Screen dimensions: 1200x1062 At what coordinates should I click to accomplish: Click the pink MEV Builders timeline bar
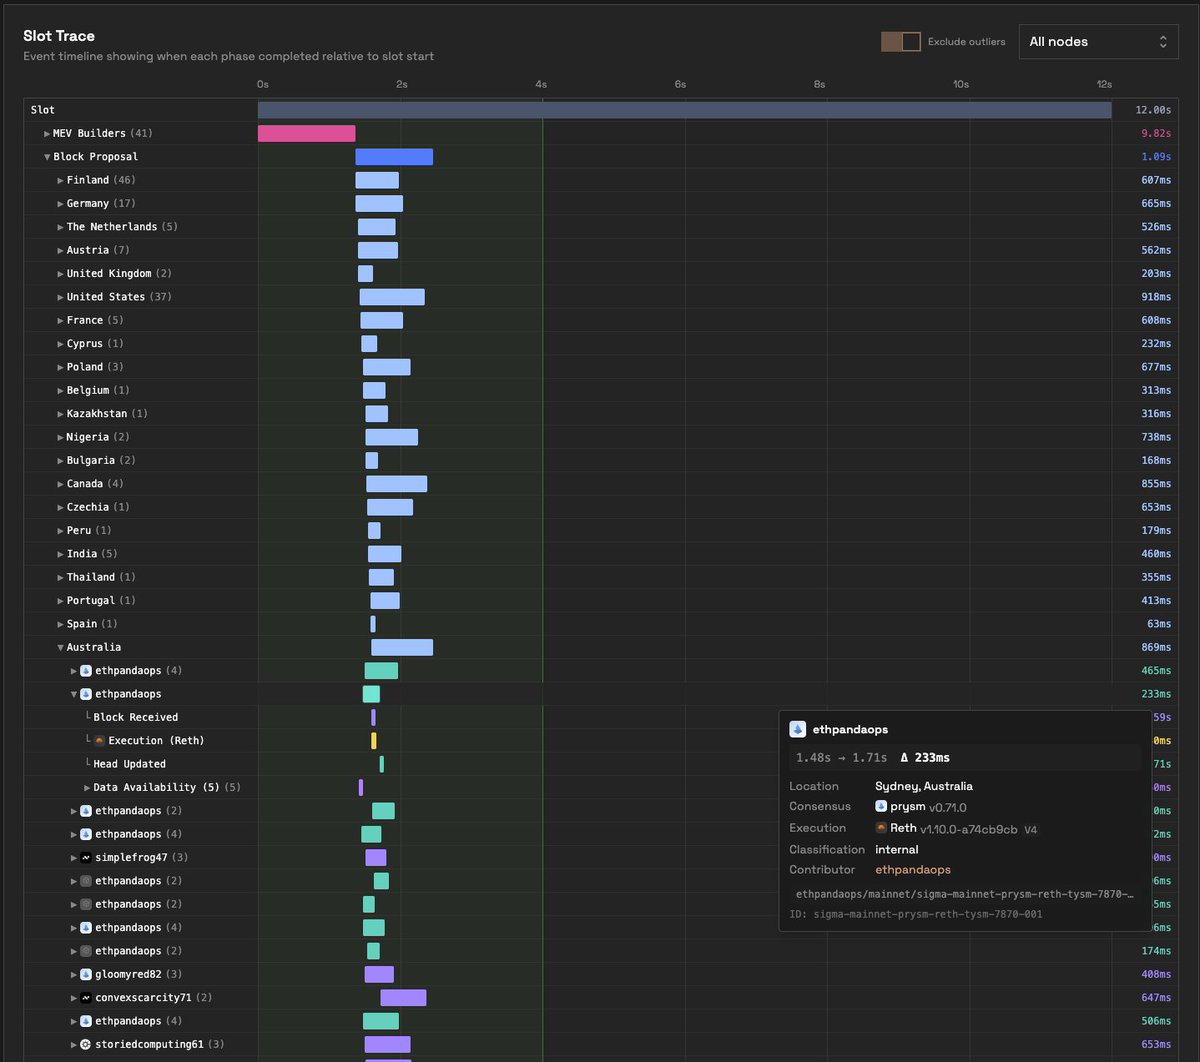tap(306, 134)
